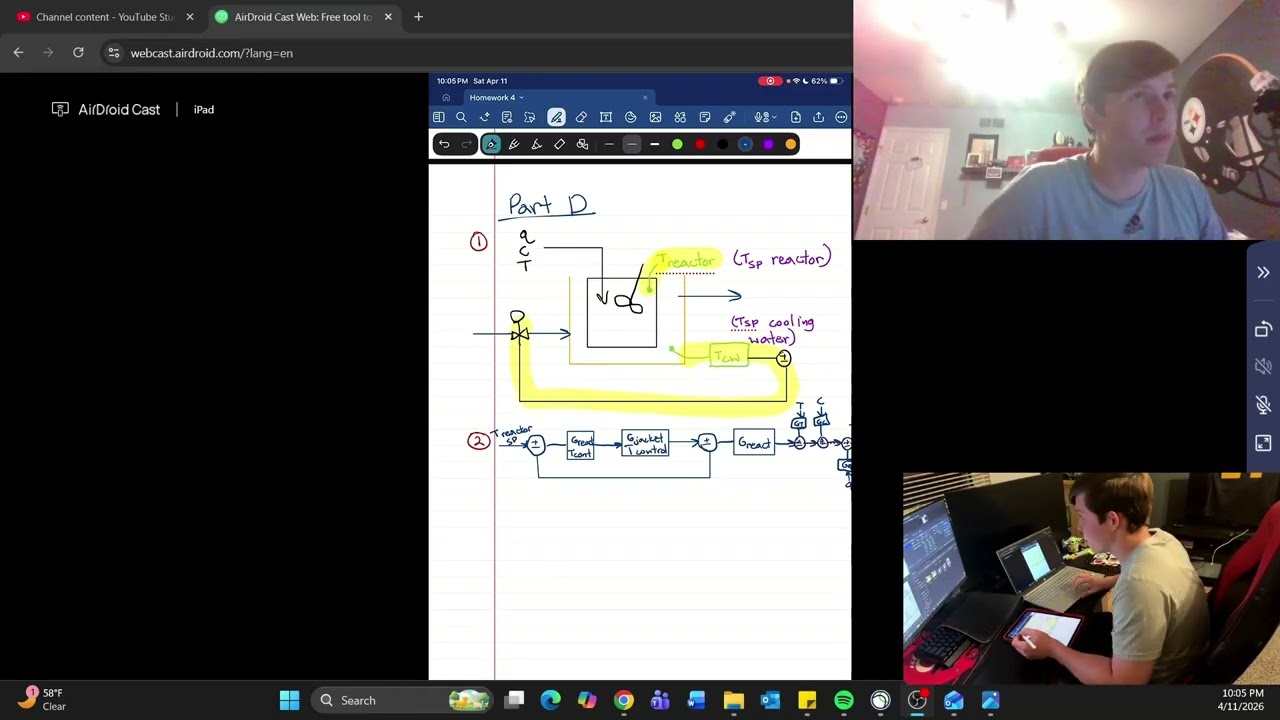
Task: Pick the orange pen color
Action: 791,144
